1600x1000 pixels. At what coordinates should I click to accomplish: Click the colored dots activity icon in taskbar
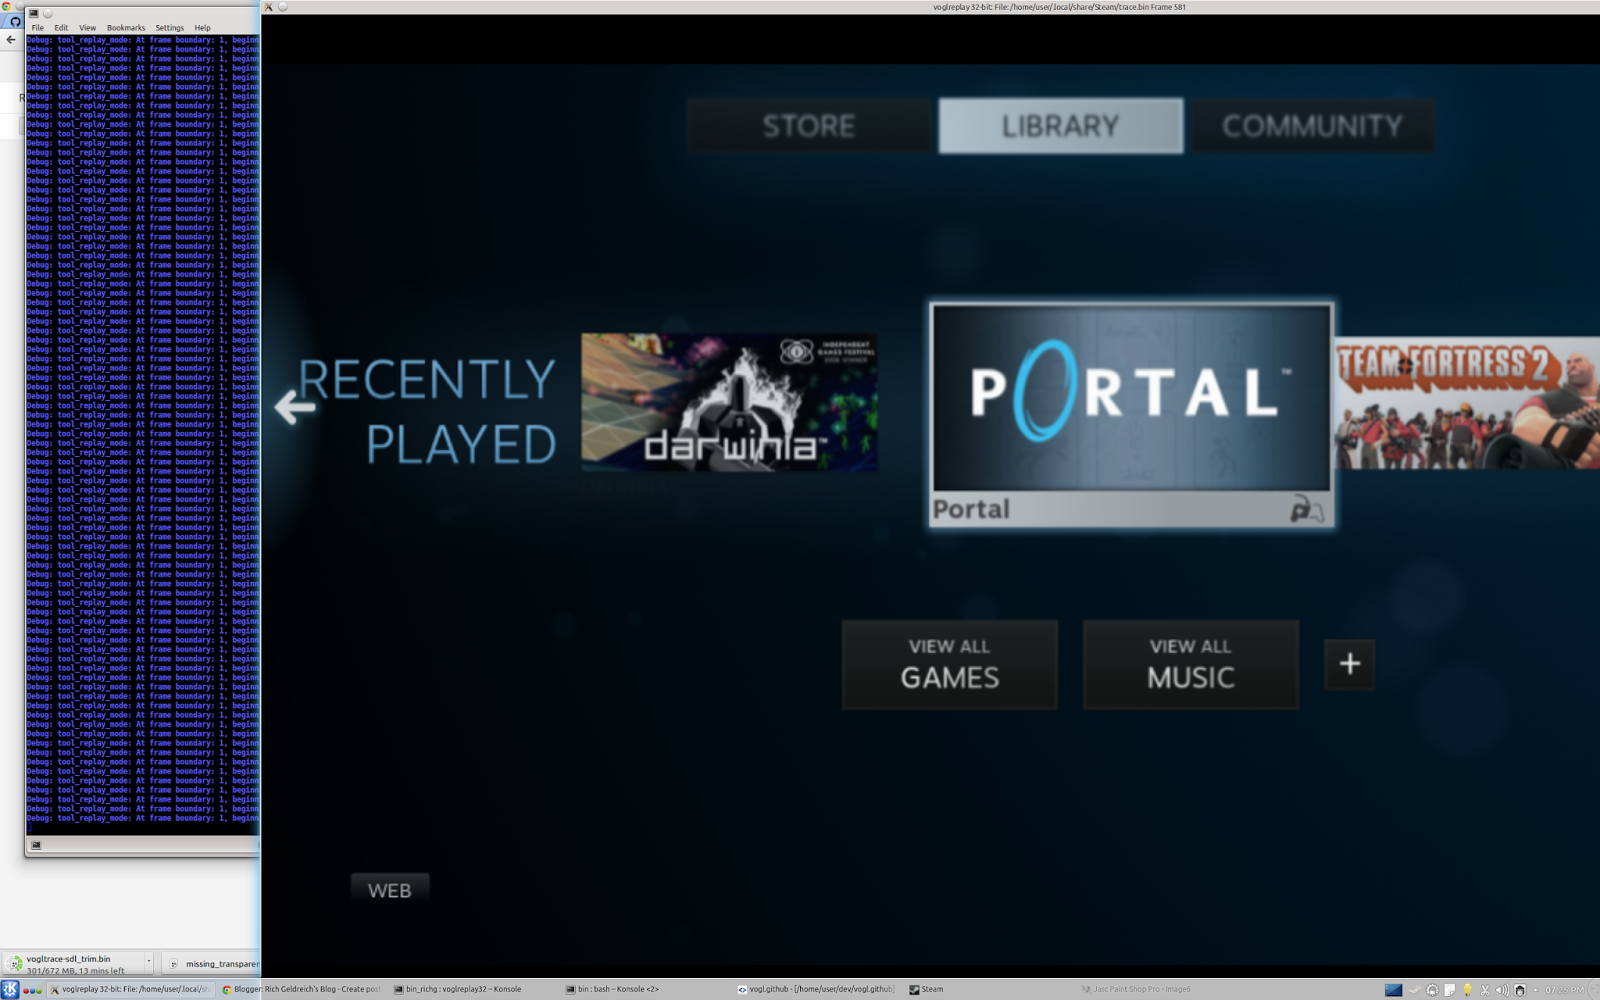[x=32, y=990]
